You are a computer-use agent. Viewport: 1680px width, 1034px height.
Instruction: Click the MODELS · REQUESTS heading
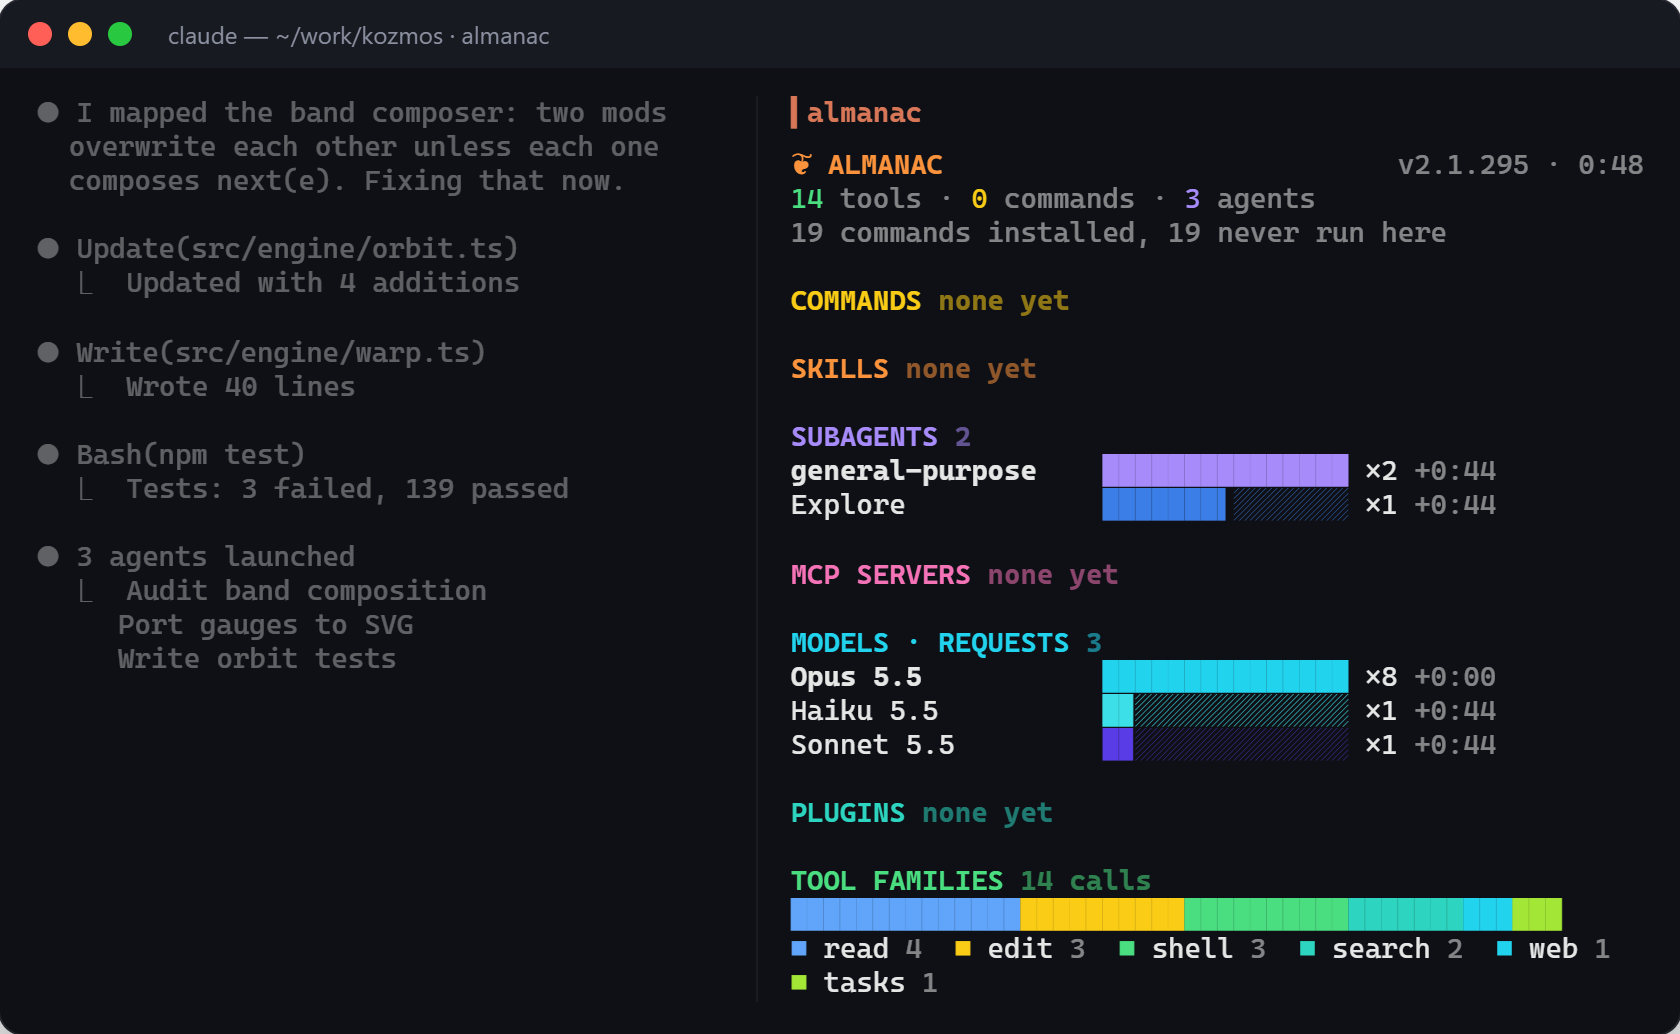pos(930,643)
